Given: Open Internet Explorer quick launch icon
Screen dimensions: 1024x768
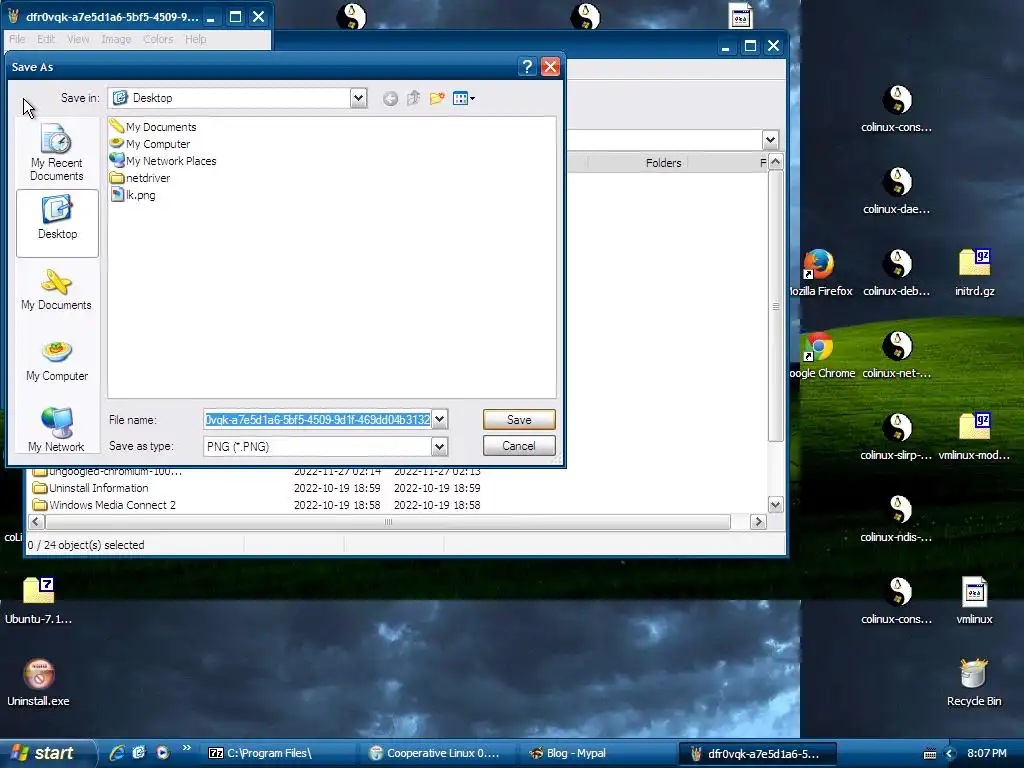Looking at the screenshot, I should pos(117,753).
